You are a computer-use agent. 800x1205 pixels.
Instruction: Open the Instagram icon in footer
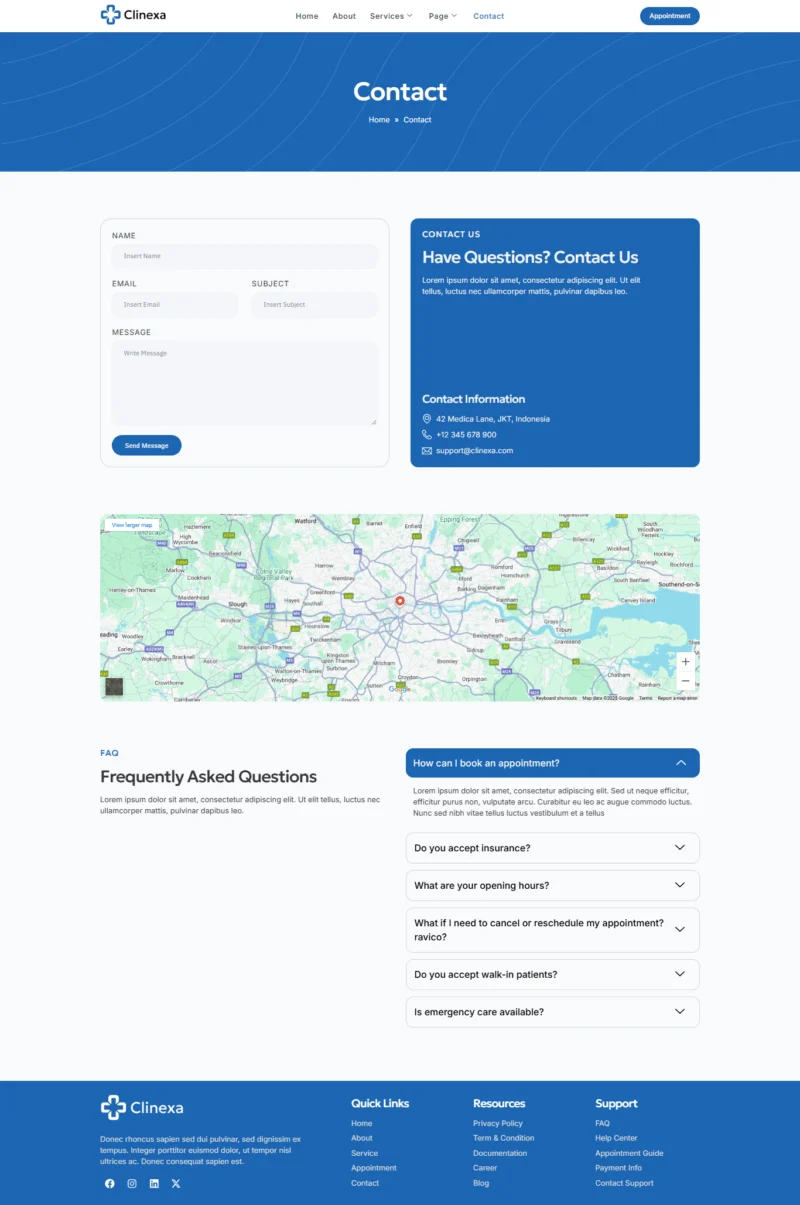(x=132, y=1183)
